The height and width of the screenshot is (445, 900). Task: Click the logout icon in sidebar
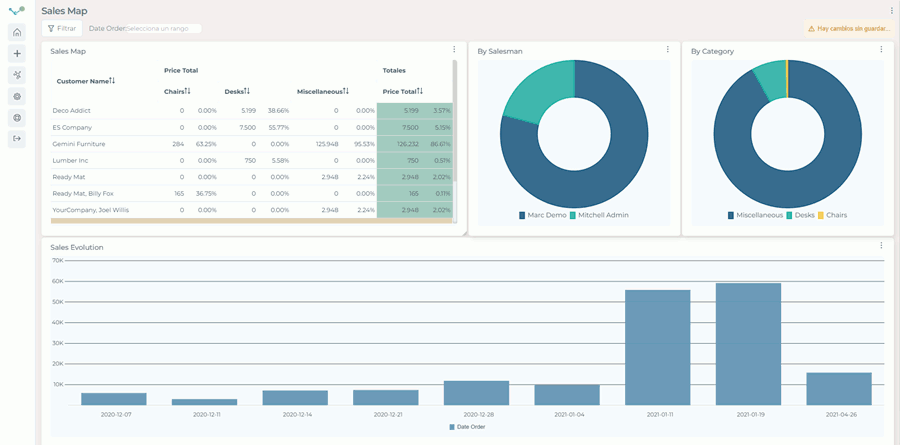17,139
